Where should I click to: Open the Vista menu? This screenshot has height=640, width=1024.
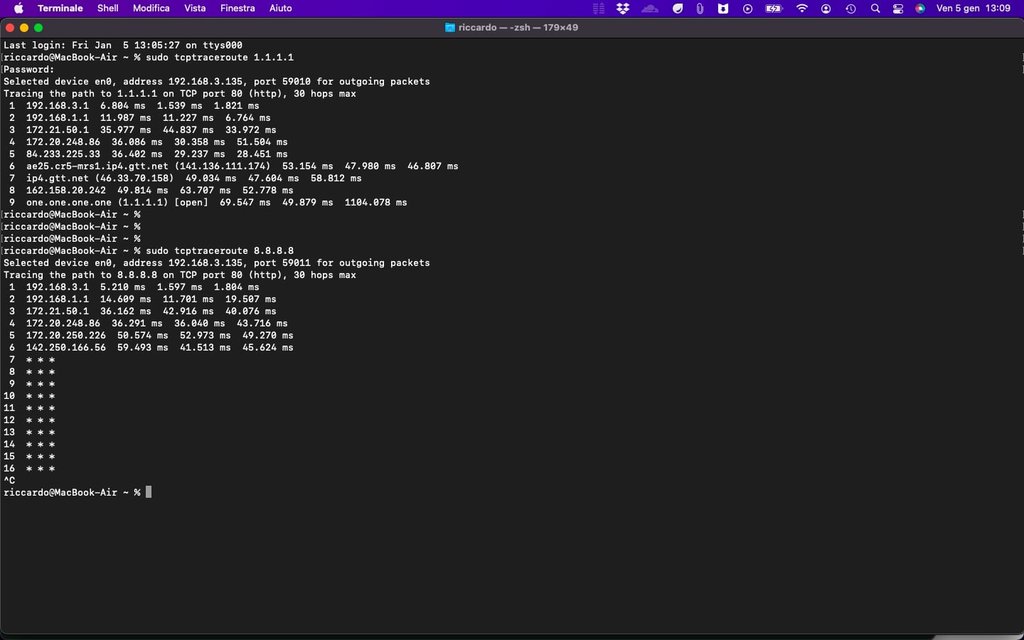coord(195,8)
